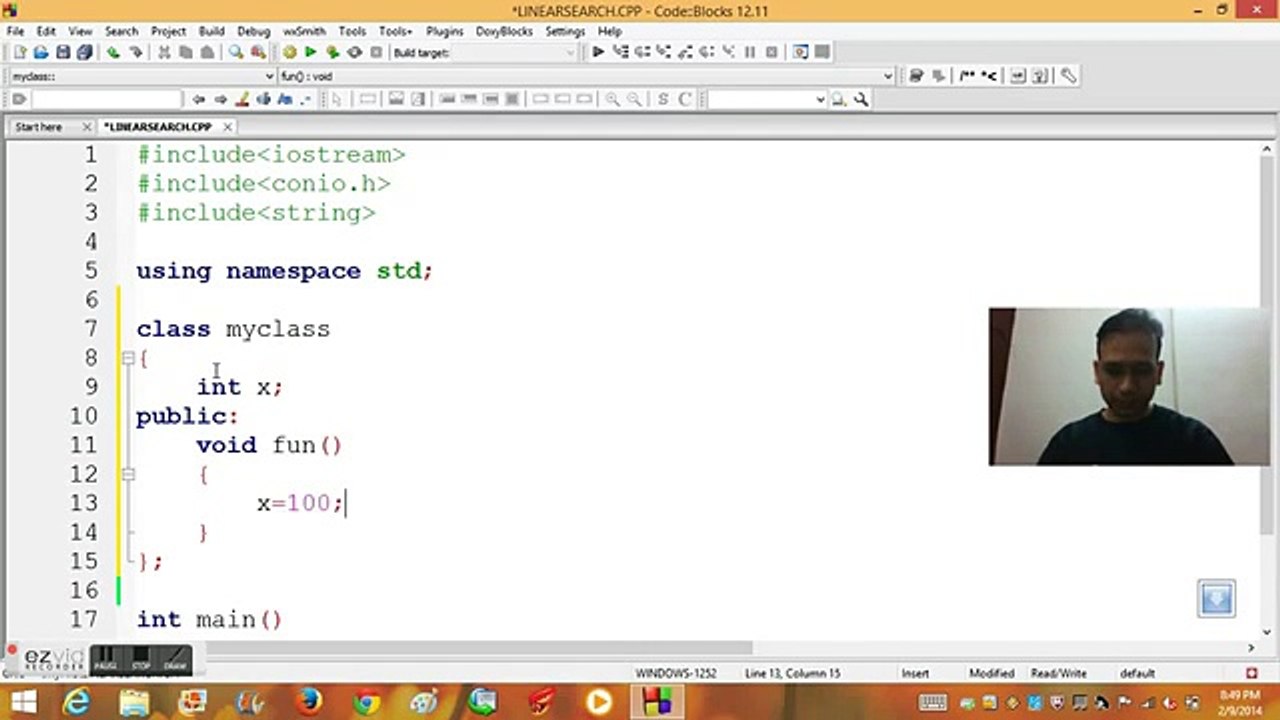
Task: Click the Ezvid DRAW button
Action: coord(175,659)
